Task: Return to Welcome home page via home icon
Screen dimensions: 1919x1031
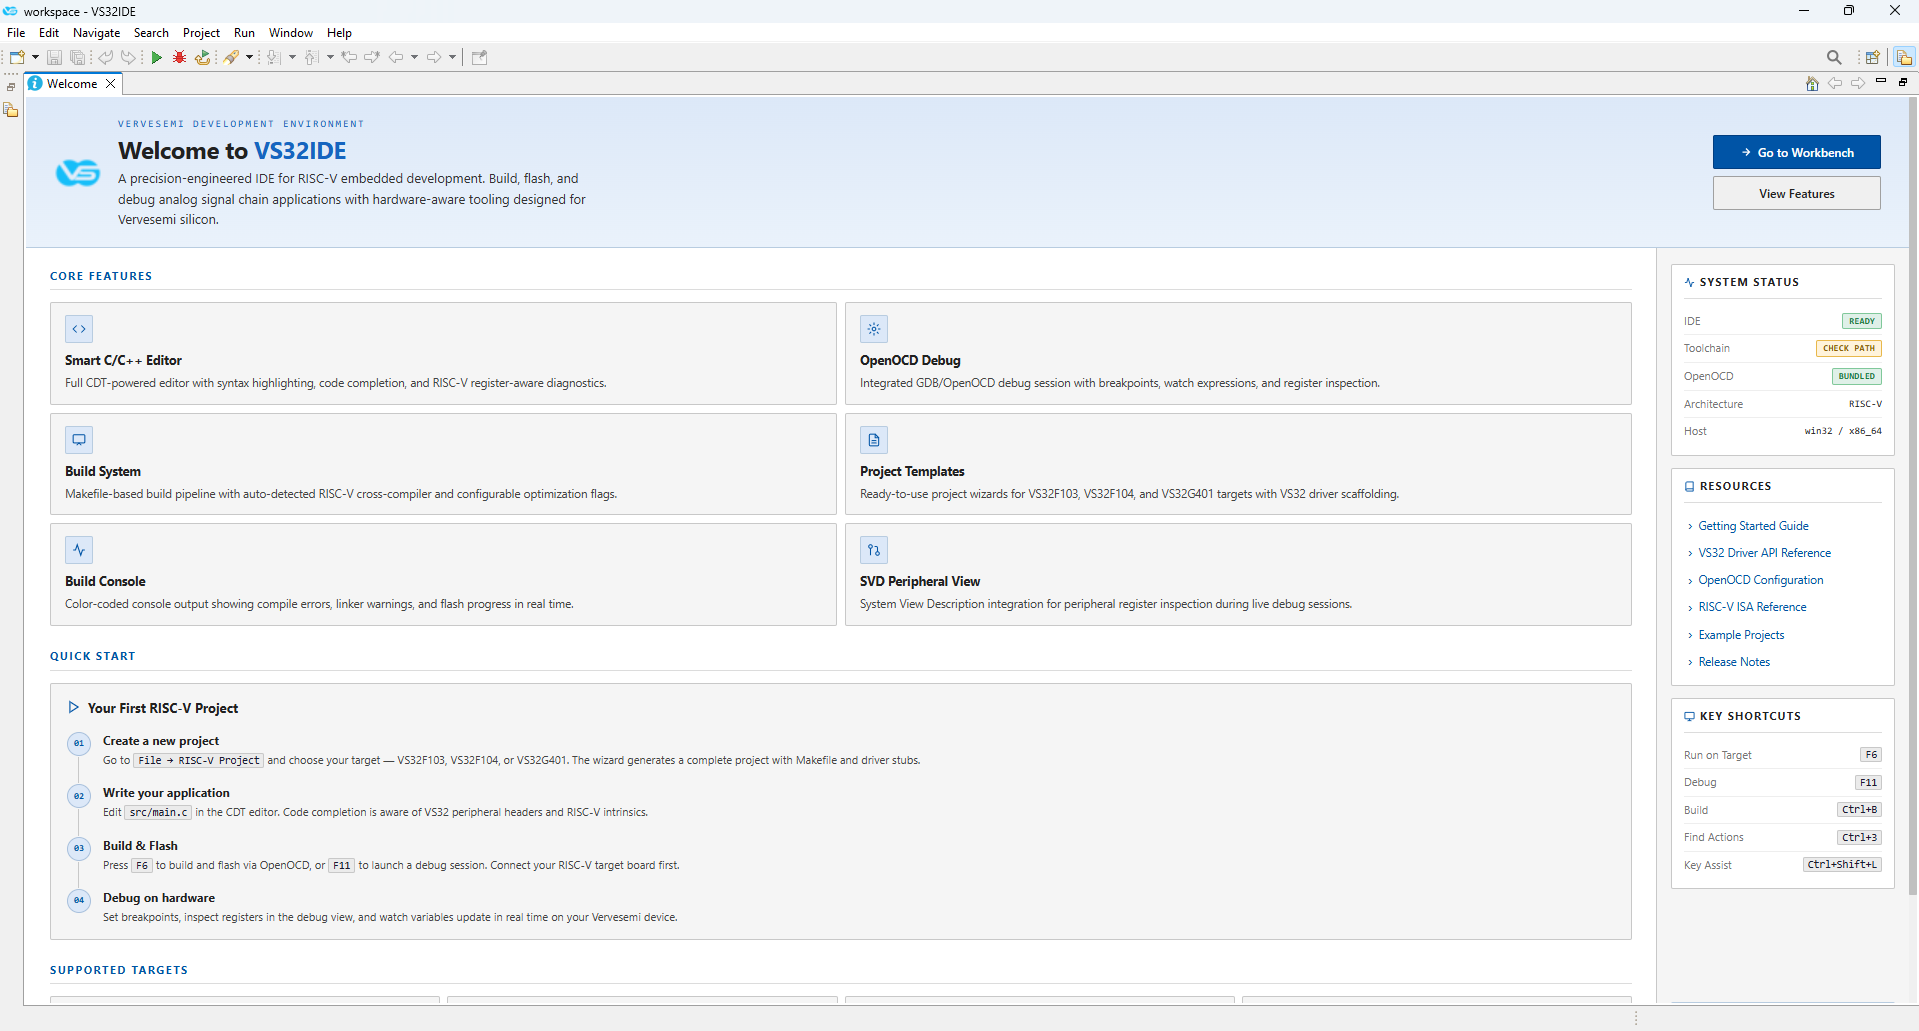Action: [1812, 84]
